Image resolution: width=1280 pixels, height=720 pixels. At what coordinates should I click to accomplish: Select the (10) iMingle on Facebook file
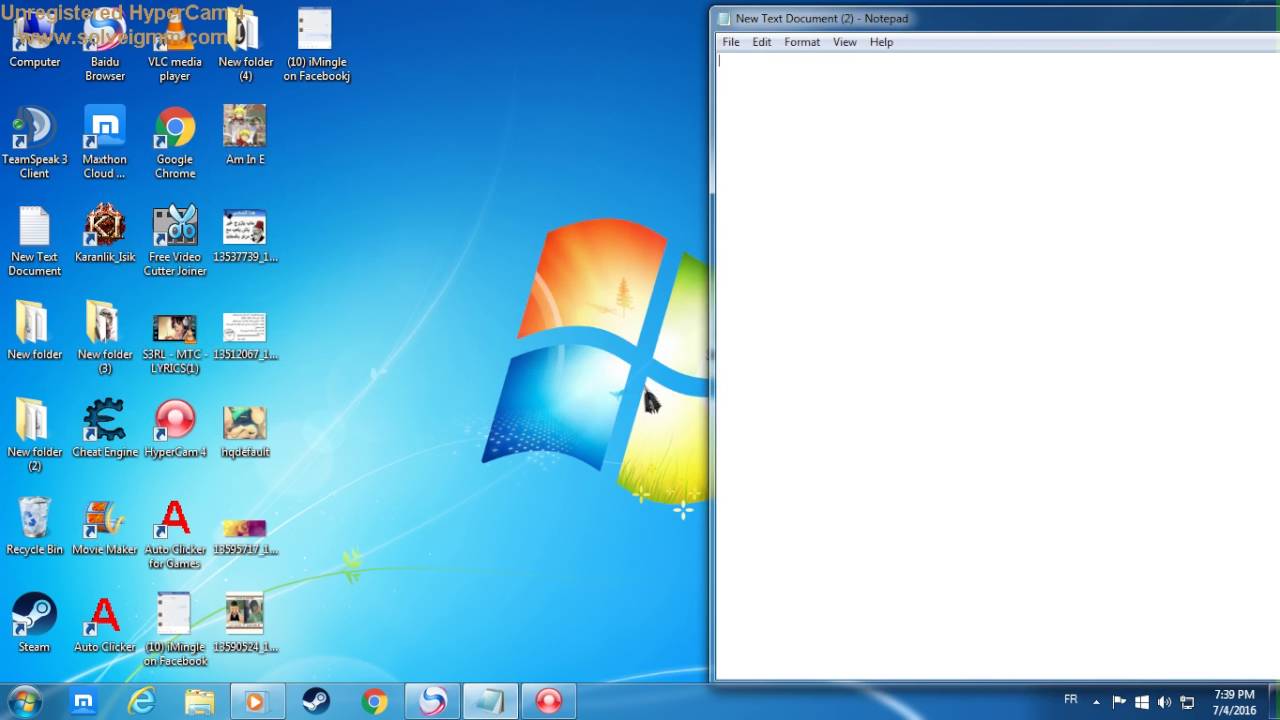175,630
